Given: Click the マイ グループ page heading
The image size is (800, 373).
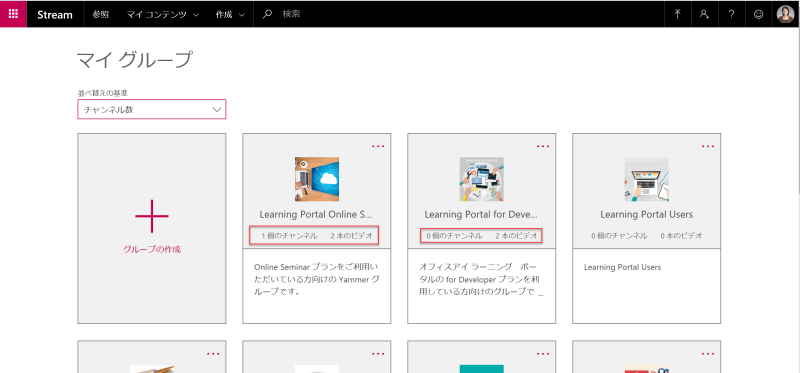Looking at the screenshot, I should coord(134,60).
